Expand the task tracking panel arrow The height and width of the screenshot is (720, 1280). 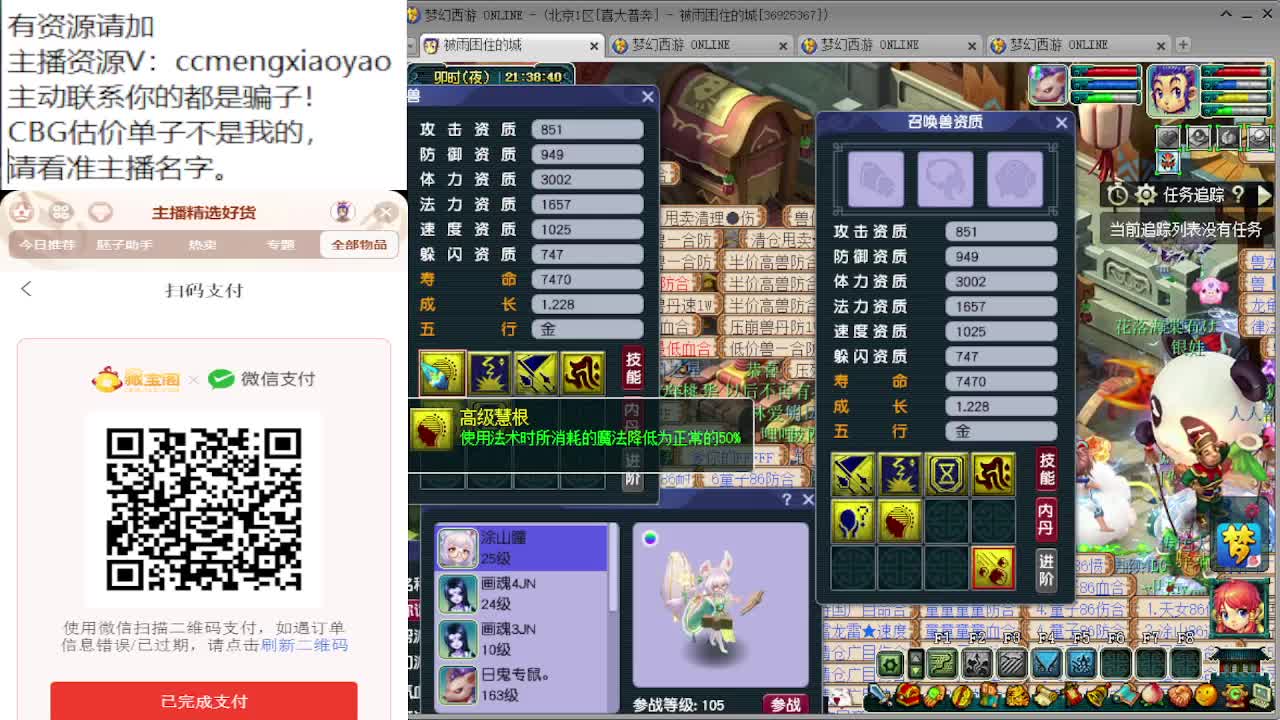pos(1263,195)
